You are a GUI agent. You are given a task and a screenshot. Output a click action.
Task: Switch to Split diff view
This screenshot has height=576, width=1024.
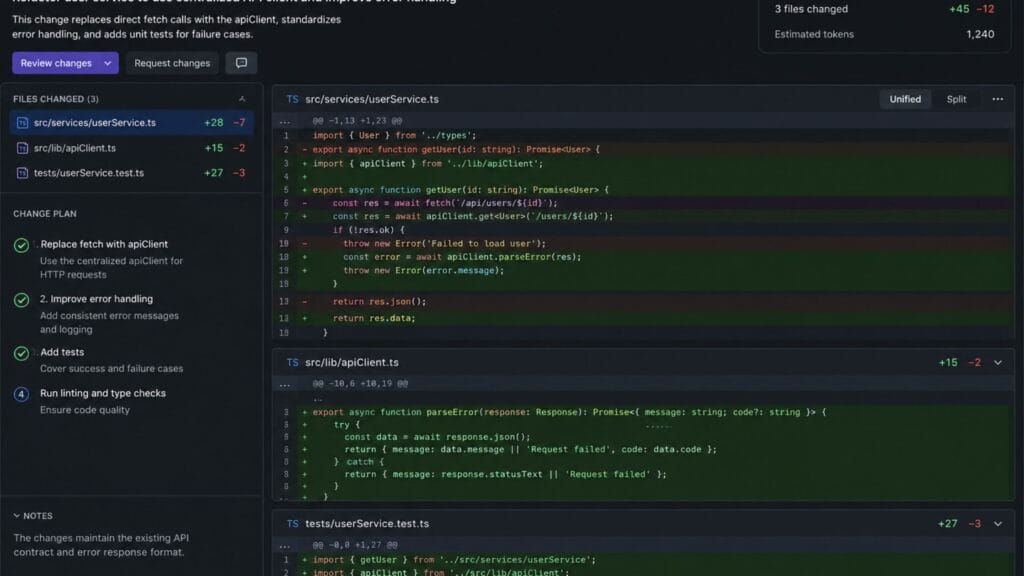tap(956, 99)
